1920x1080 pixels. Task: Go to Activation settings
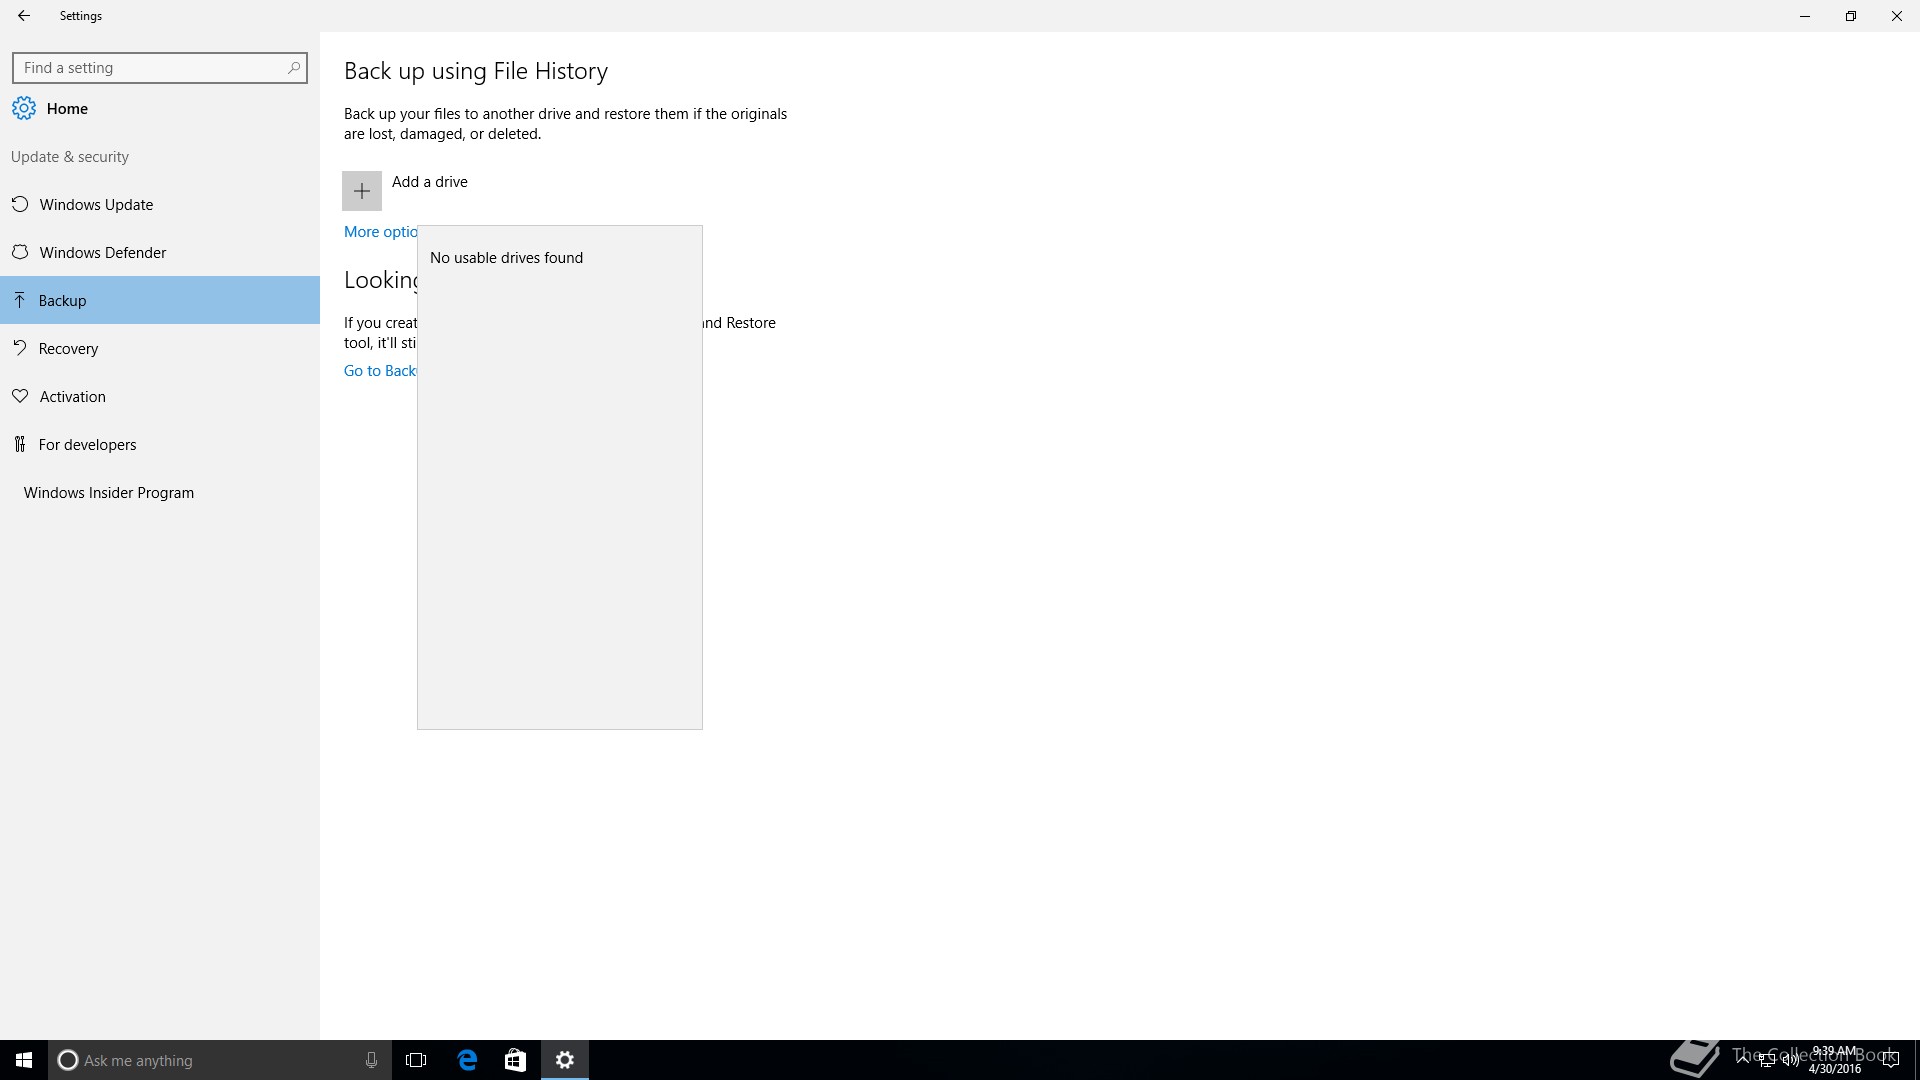[x=72, y=397]
